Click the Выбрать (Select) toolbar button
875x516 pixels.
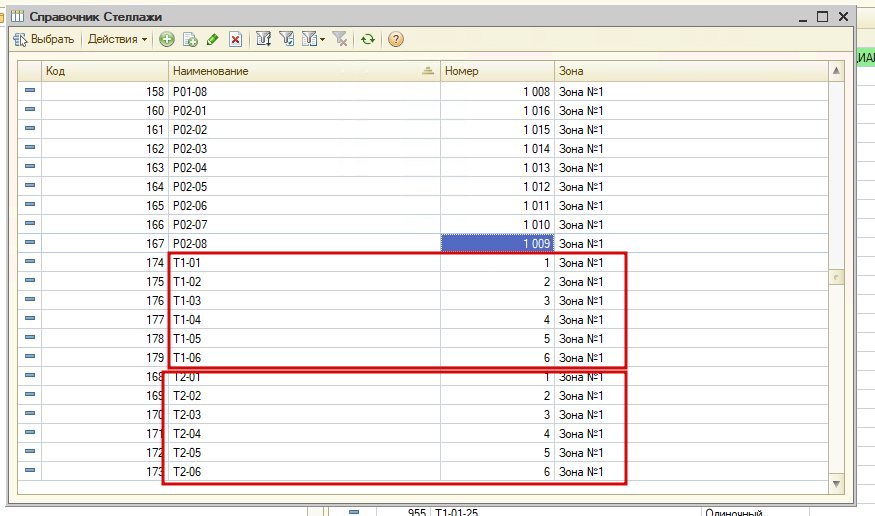click(44, 40)
